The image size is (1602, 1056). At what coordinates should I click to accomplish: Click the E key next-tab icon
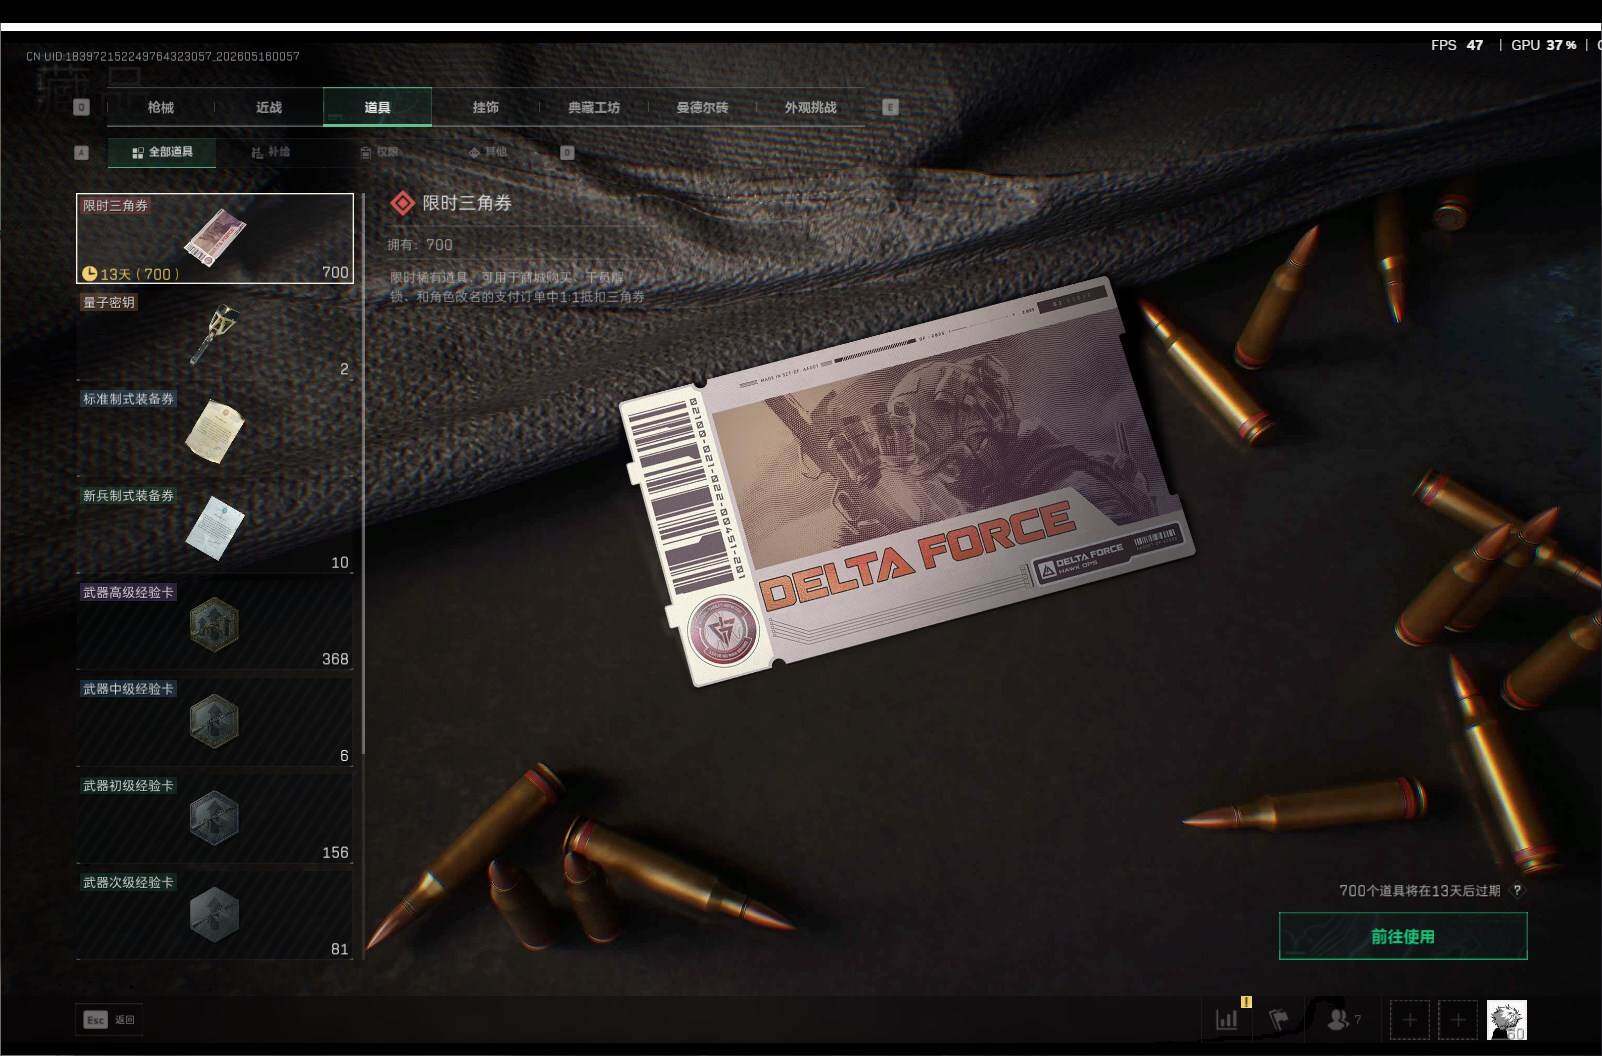coord(890,107)
